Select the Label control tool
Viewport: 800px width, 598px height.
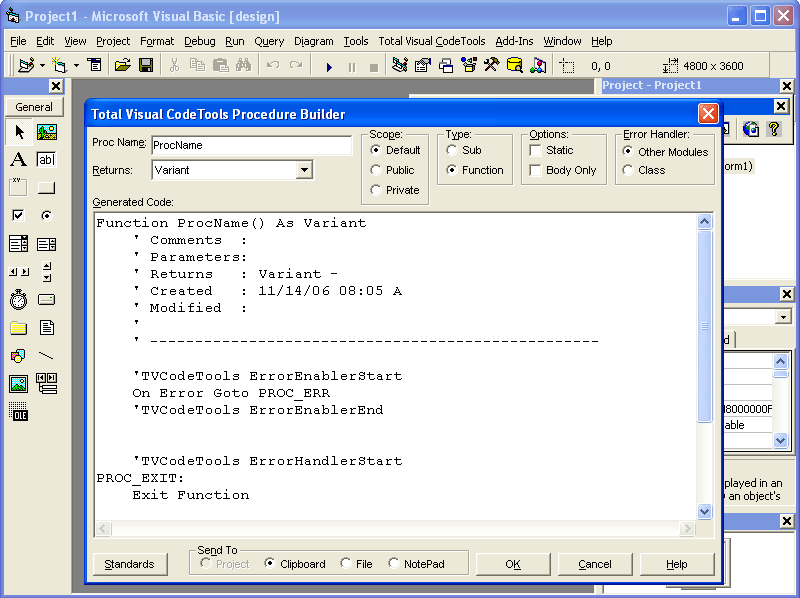coord(19,160)
